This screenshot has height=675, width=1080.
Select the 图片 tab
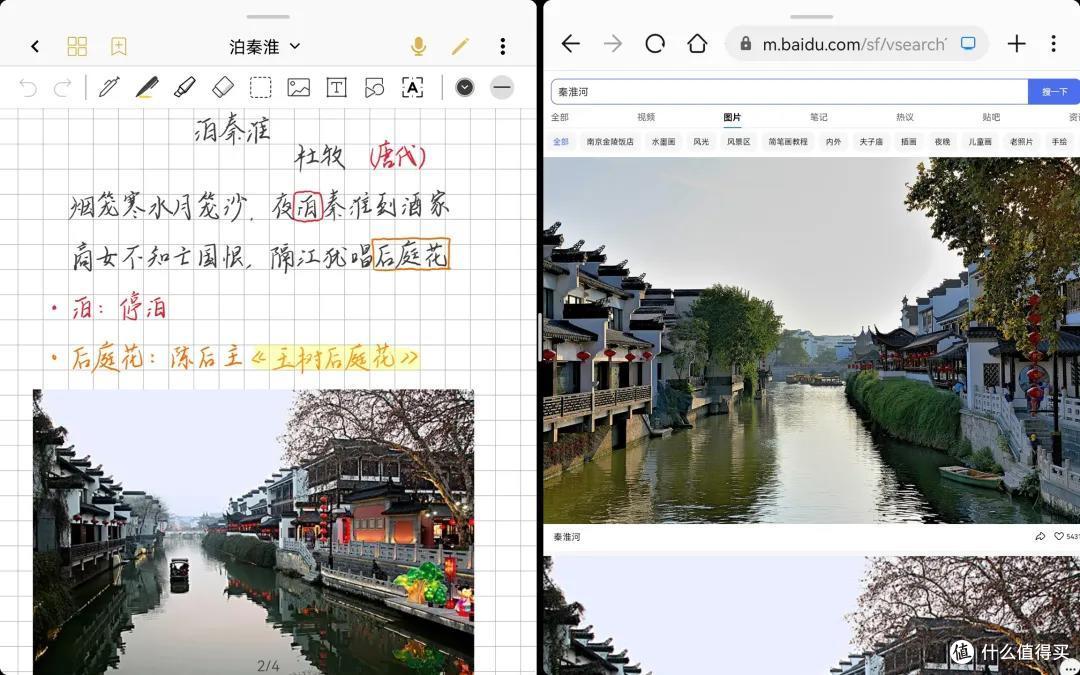(x=732, y=117)
